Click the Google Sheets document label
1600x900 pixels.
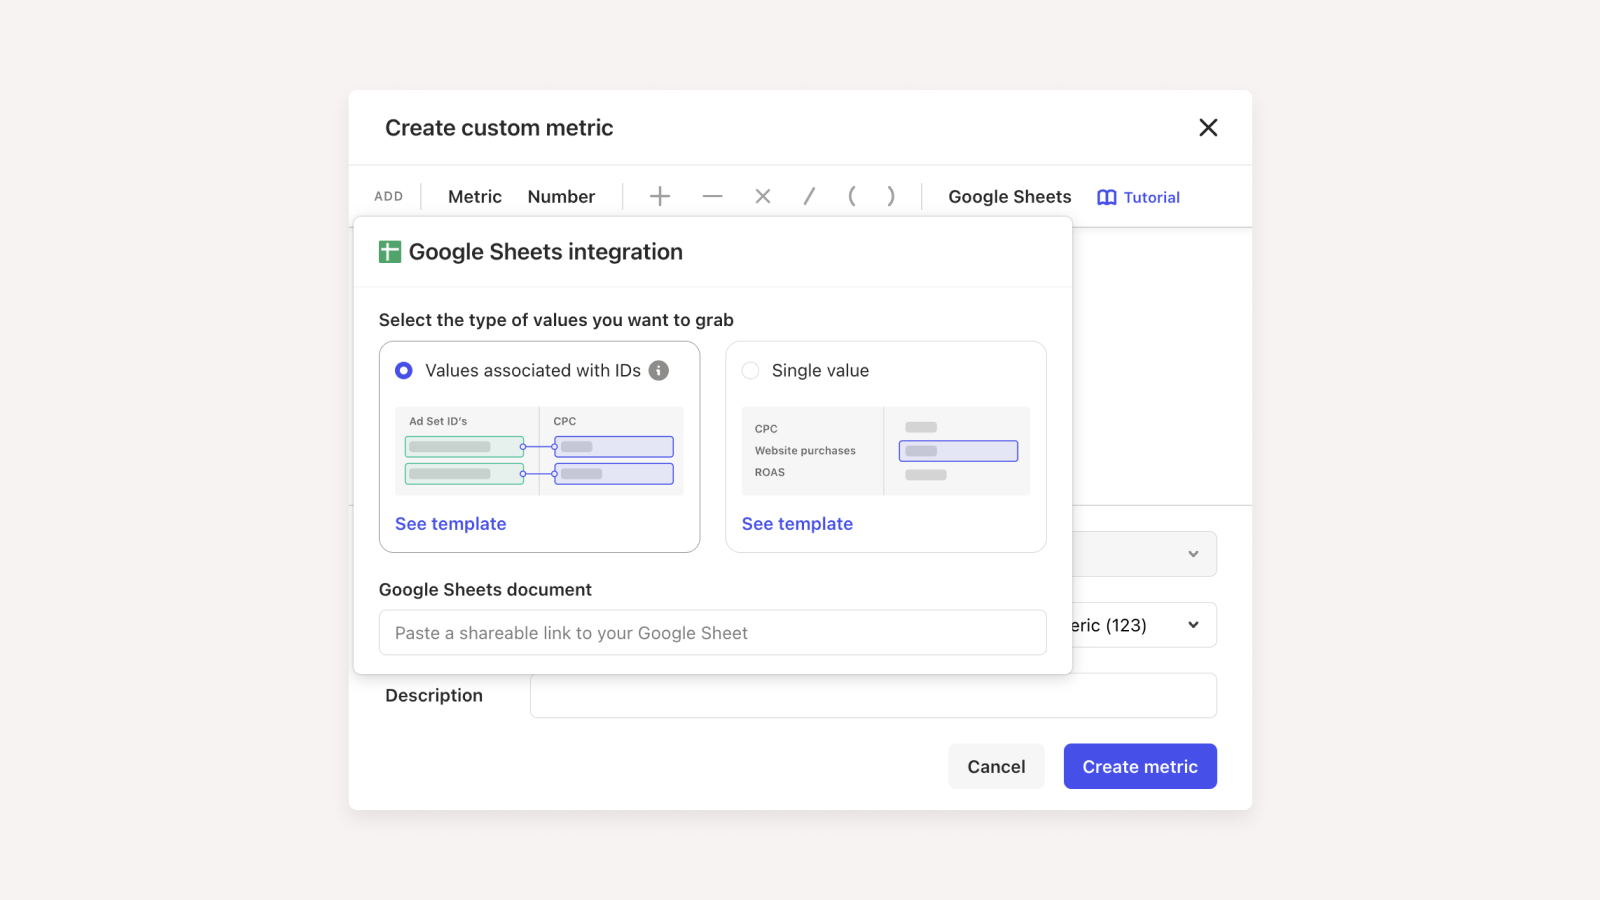click(x=485, y=590)
